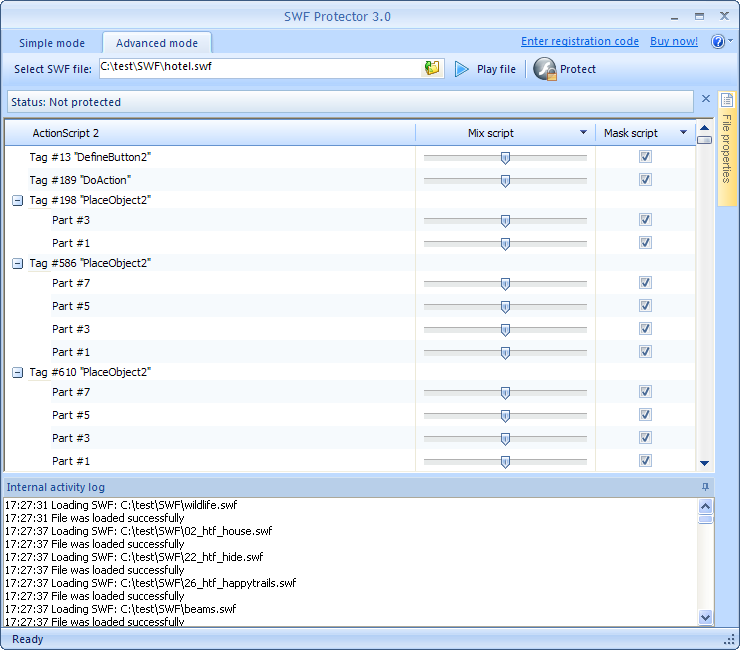Image resolution: width=740 pixels, height=650 pixels.
Task: Close the status bar with X icon
Action: click(x=706, y=99)
